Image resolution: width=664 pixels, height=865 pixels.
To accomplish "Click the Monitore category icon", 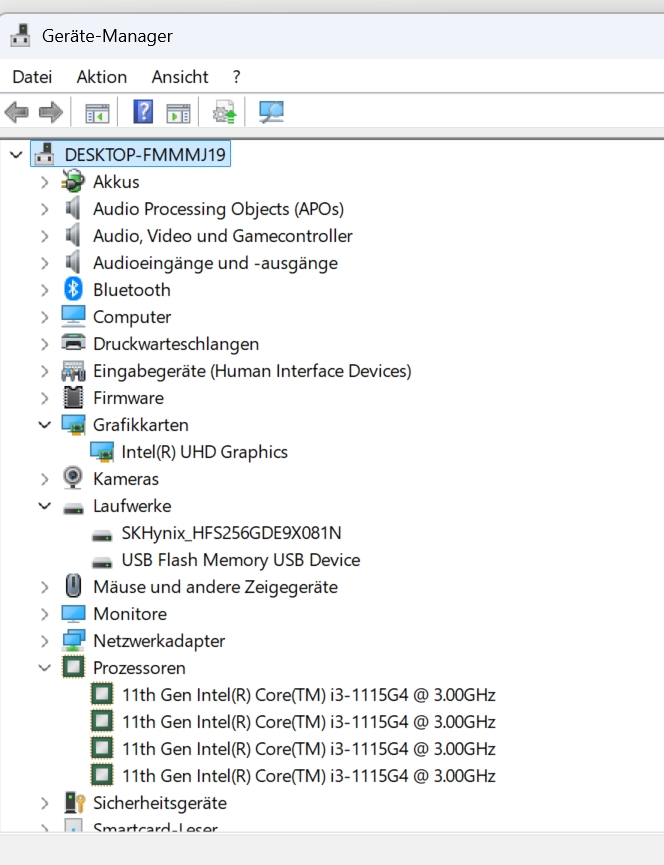I will pos(73,613).
